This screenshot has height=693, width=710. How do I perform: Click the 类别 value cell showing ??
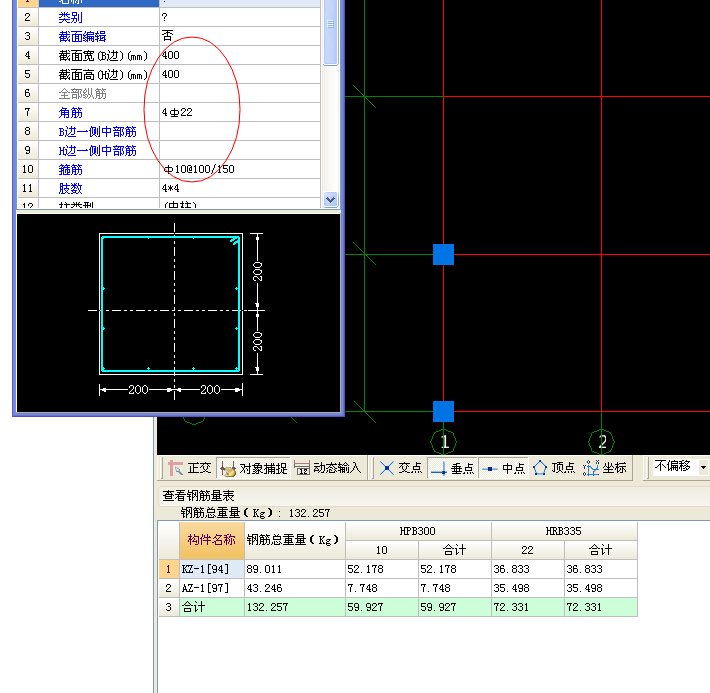240,18
